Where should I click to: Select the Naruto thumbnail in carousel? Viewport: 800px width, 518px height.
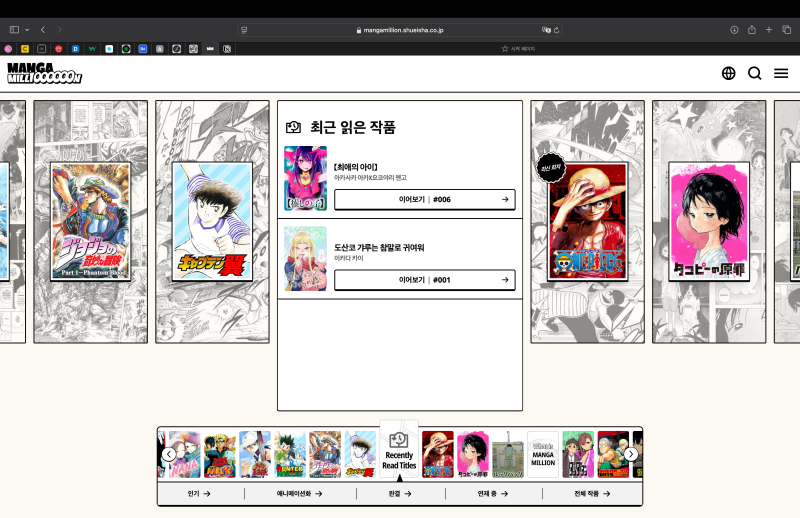220,454
